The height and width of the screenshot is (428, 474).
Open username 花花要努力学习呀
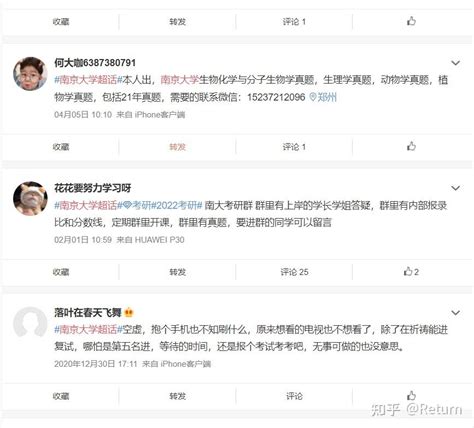click(93, 188)
